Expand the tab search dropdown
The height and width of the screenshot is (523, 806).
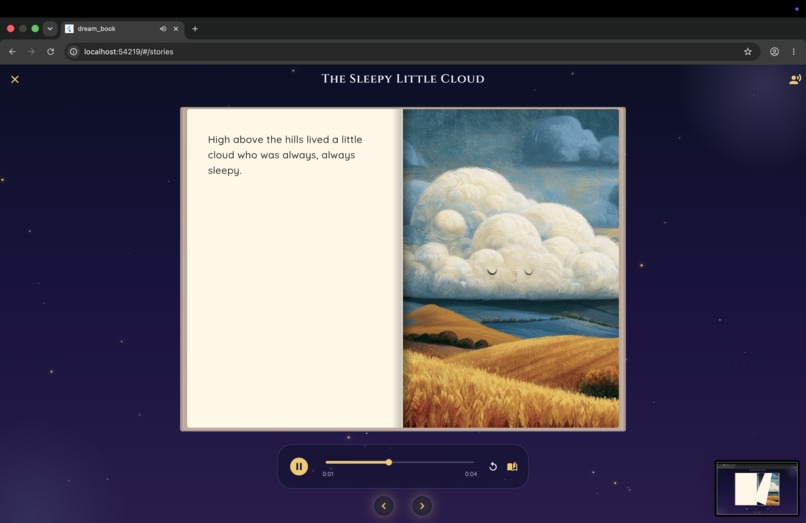click(50, 29)
